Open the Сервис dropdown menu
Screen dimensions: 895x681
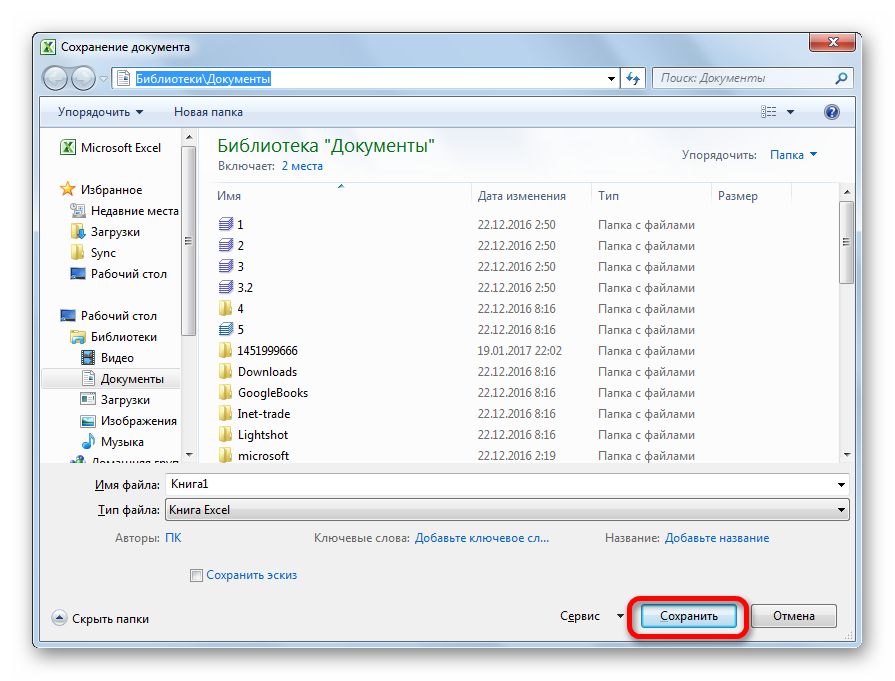pos(592,617)
